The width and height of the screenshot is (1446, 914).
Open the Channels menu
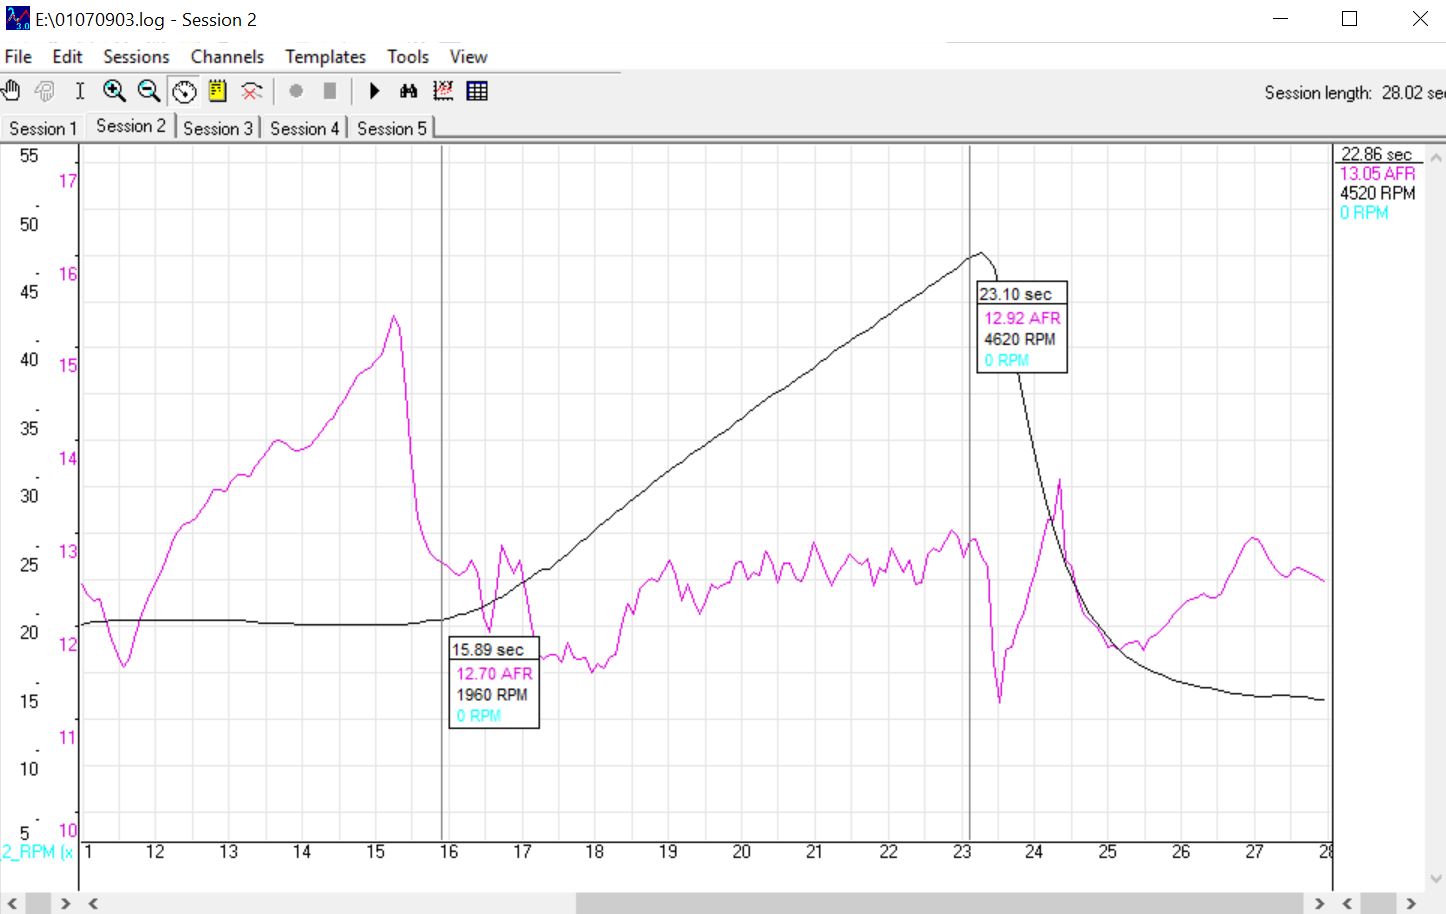227,57
